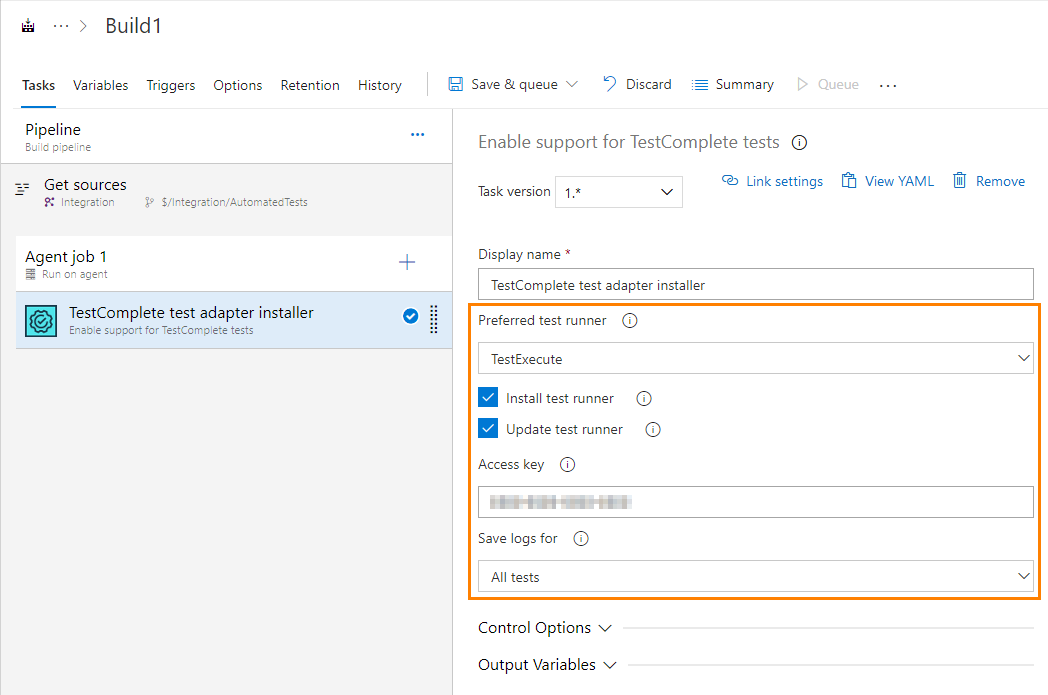Click the branch icon by $/Integration/AutomatedTests
1048x695 pixels.
(150, 202)
